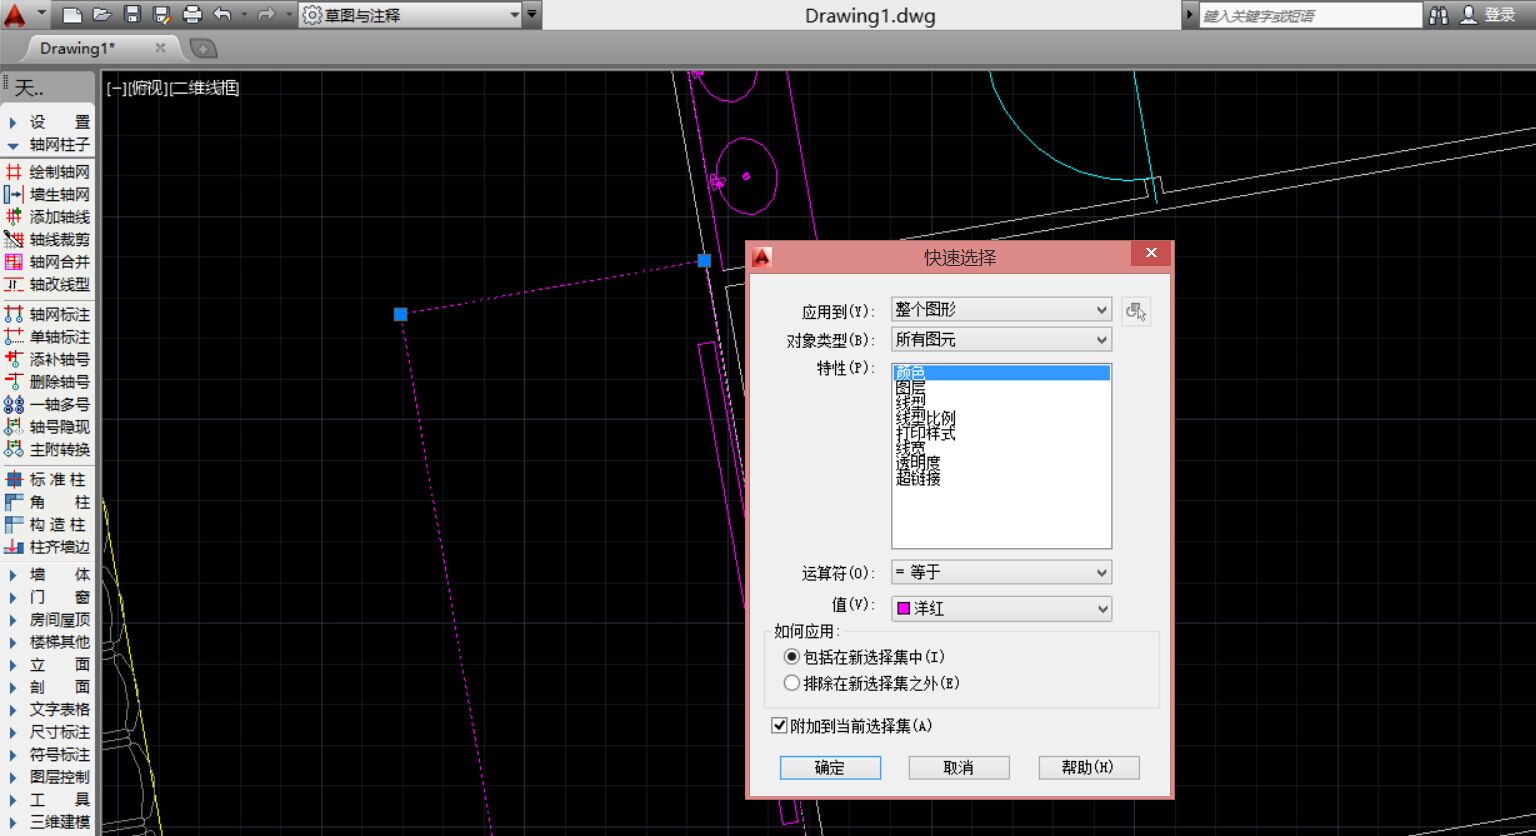Print the drawing with the printer icon
The width and height of the screenshot is (1536, 836).
click(x=193, y=15)
